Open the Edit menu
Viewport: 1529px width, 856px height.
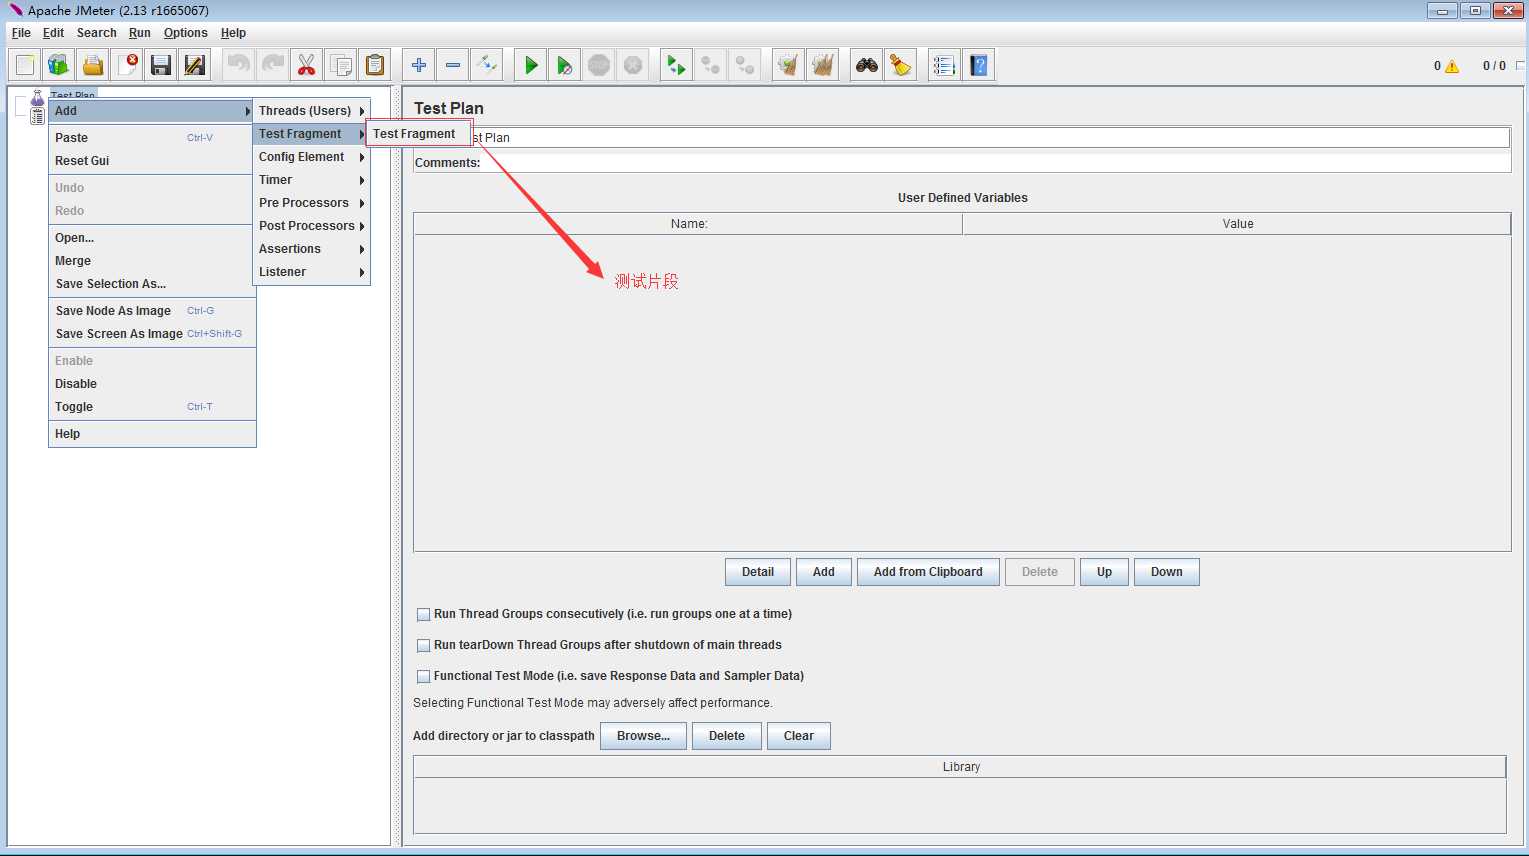(x=53, y=33)
